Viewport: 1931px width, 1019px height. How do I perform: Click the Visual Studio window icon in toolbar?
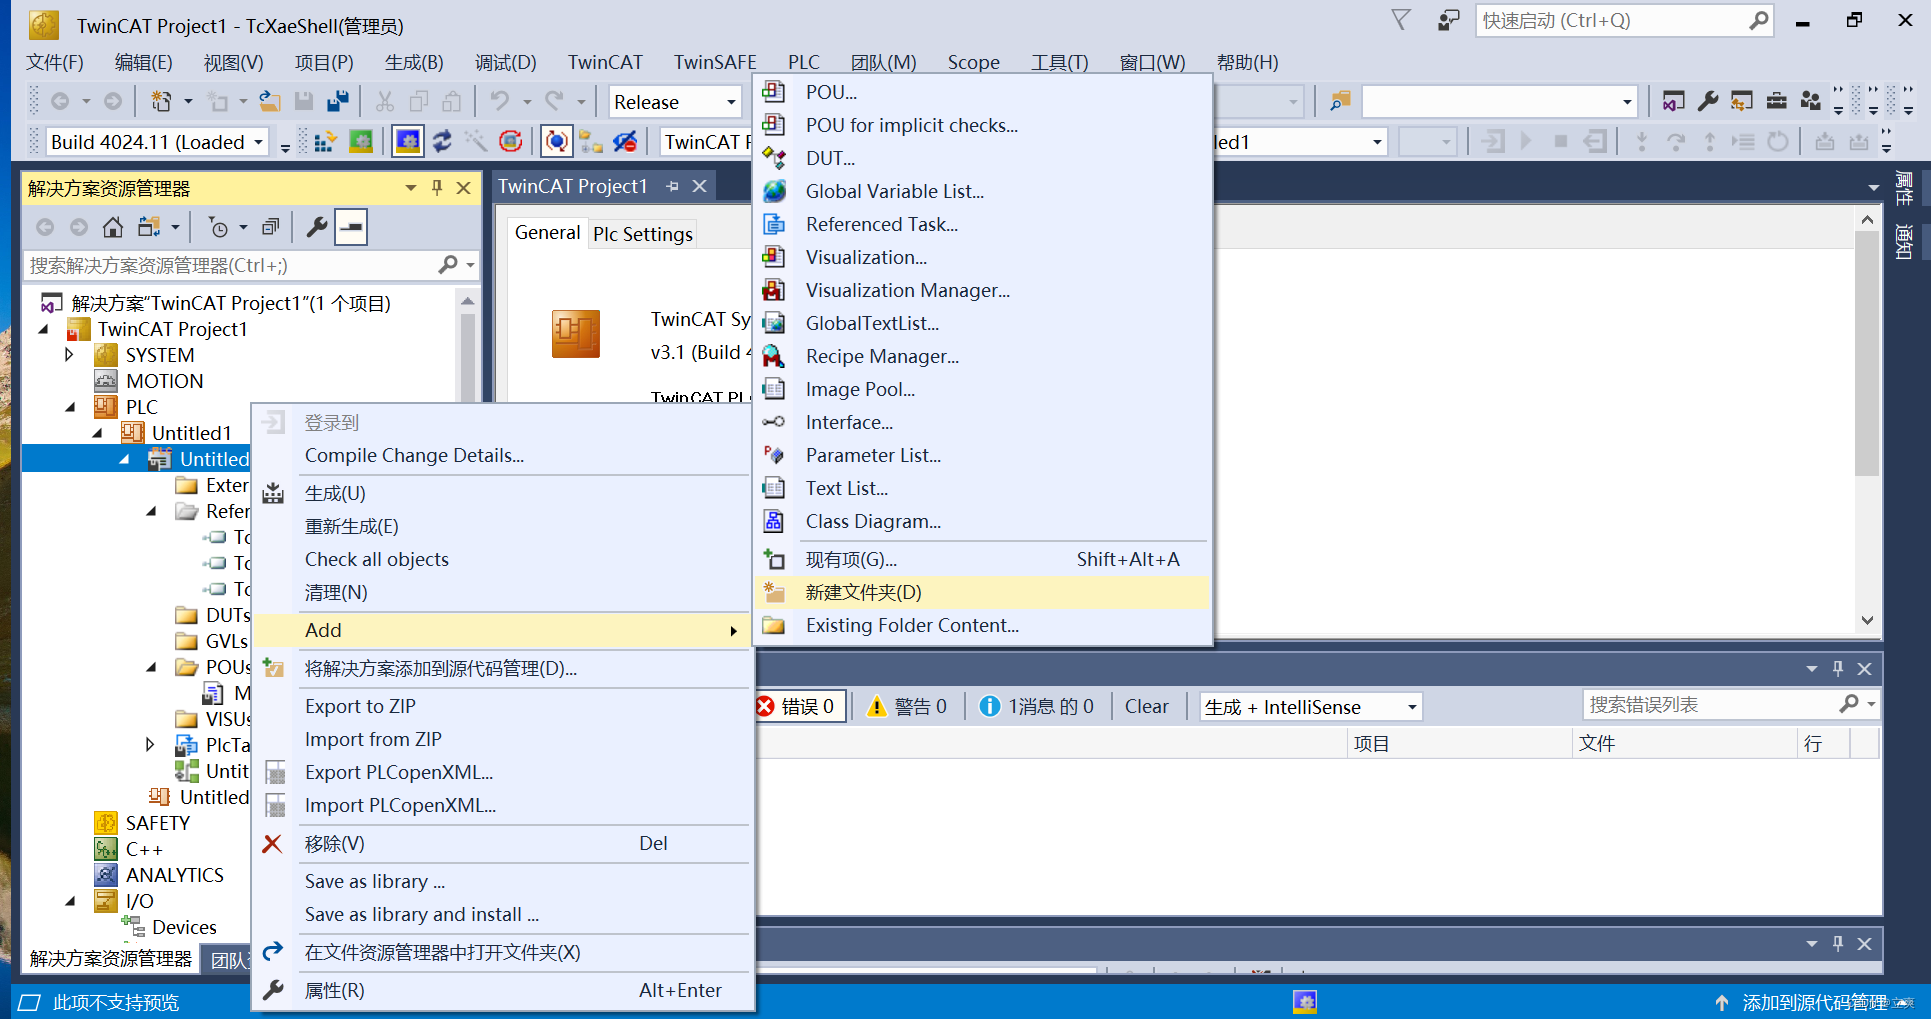pos(1673,101)
